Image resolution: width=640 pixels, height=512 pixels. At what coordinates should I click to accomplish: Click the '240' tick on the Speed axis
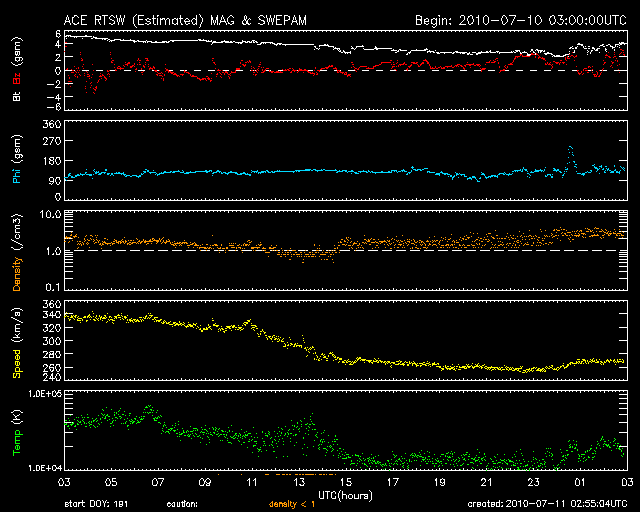(52, 377)
